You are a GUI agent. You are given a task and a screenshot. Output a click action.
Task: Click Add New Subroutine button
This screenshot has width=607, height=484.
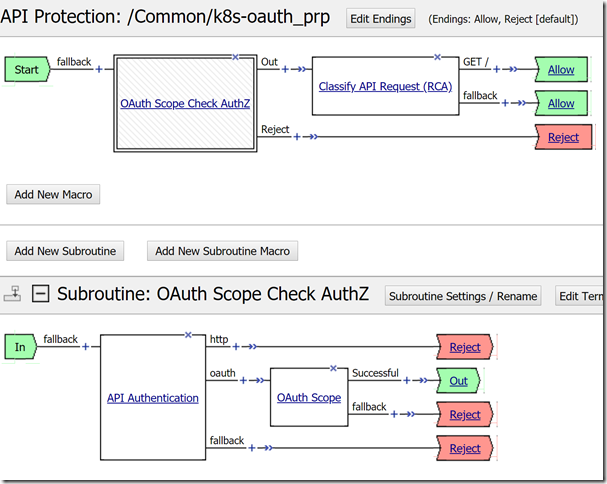tap(66, 251)
